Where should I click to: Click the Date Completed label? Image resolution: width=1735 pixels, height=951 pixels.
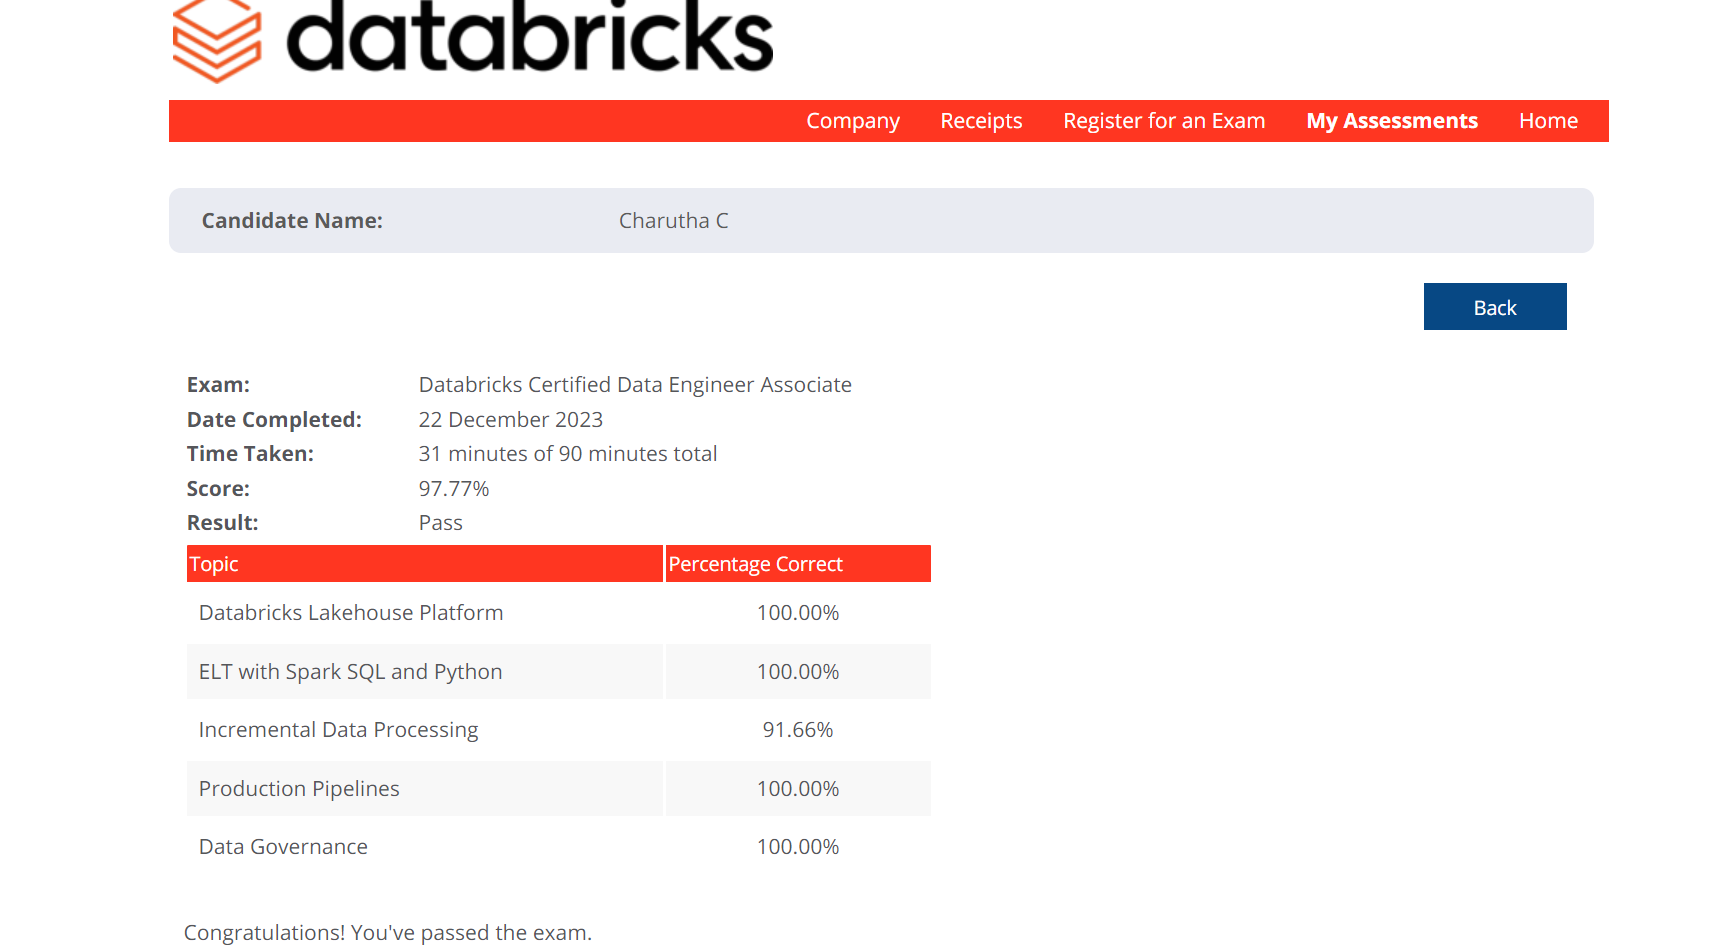coord(274,420)
